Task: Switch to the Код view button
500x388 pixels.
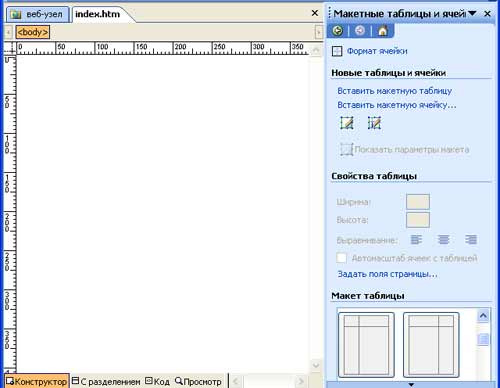Action: (x=157, y=381)
